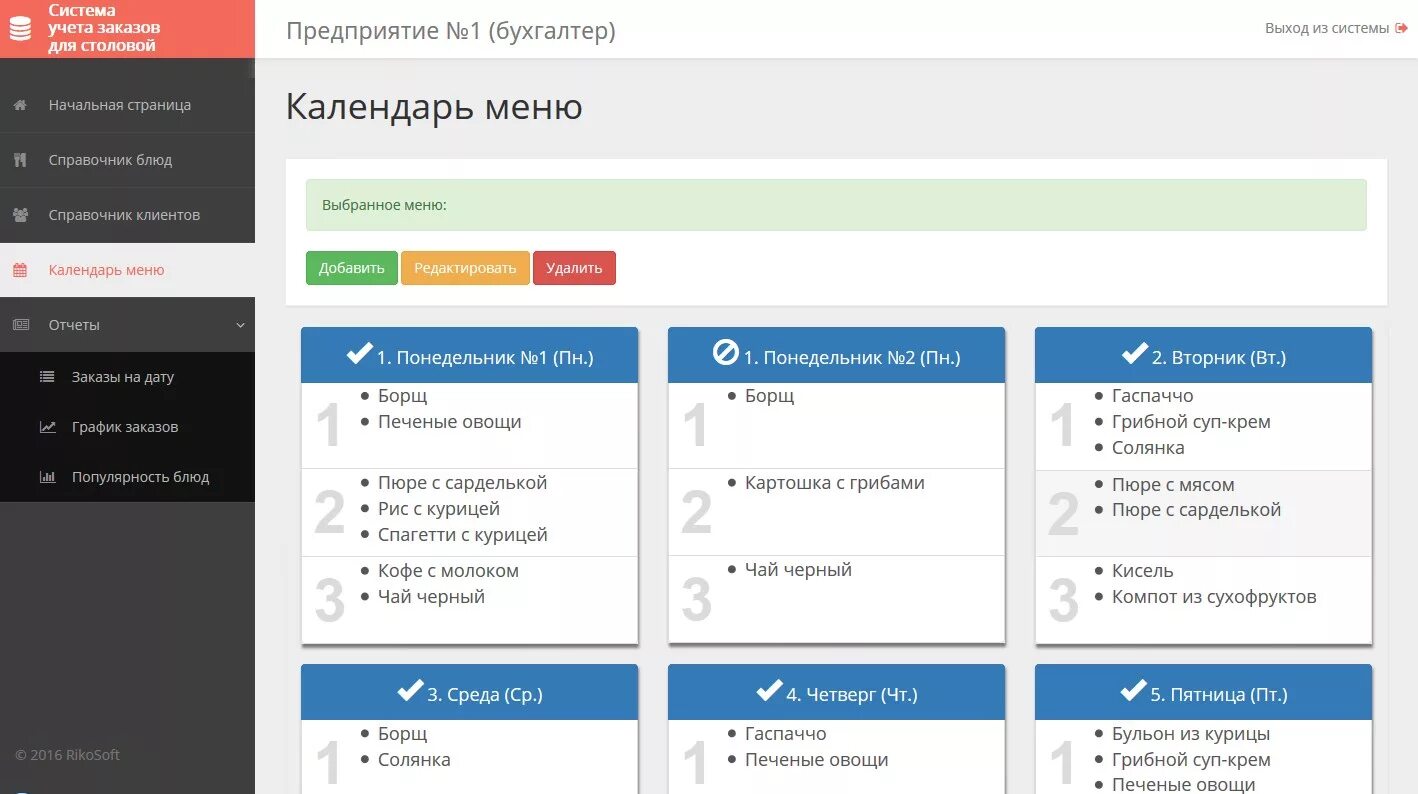Click Печеные овощи in Четверг card
This screenshot has width=1418, height=794.
817,760
